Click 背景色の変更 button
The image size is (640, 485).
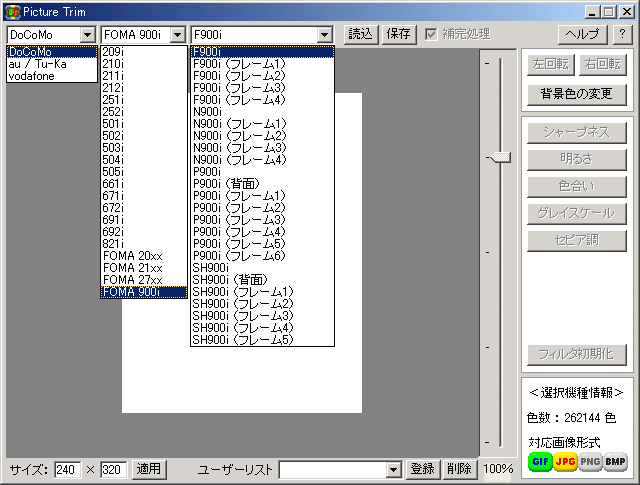[576, 94]
